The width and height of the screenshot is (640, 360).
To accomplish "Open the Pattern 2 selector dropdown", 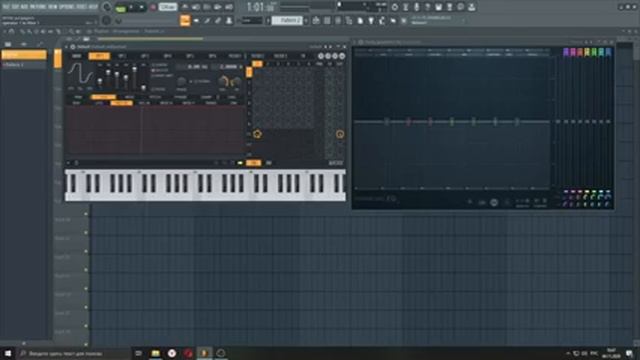I will (287, 20).
